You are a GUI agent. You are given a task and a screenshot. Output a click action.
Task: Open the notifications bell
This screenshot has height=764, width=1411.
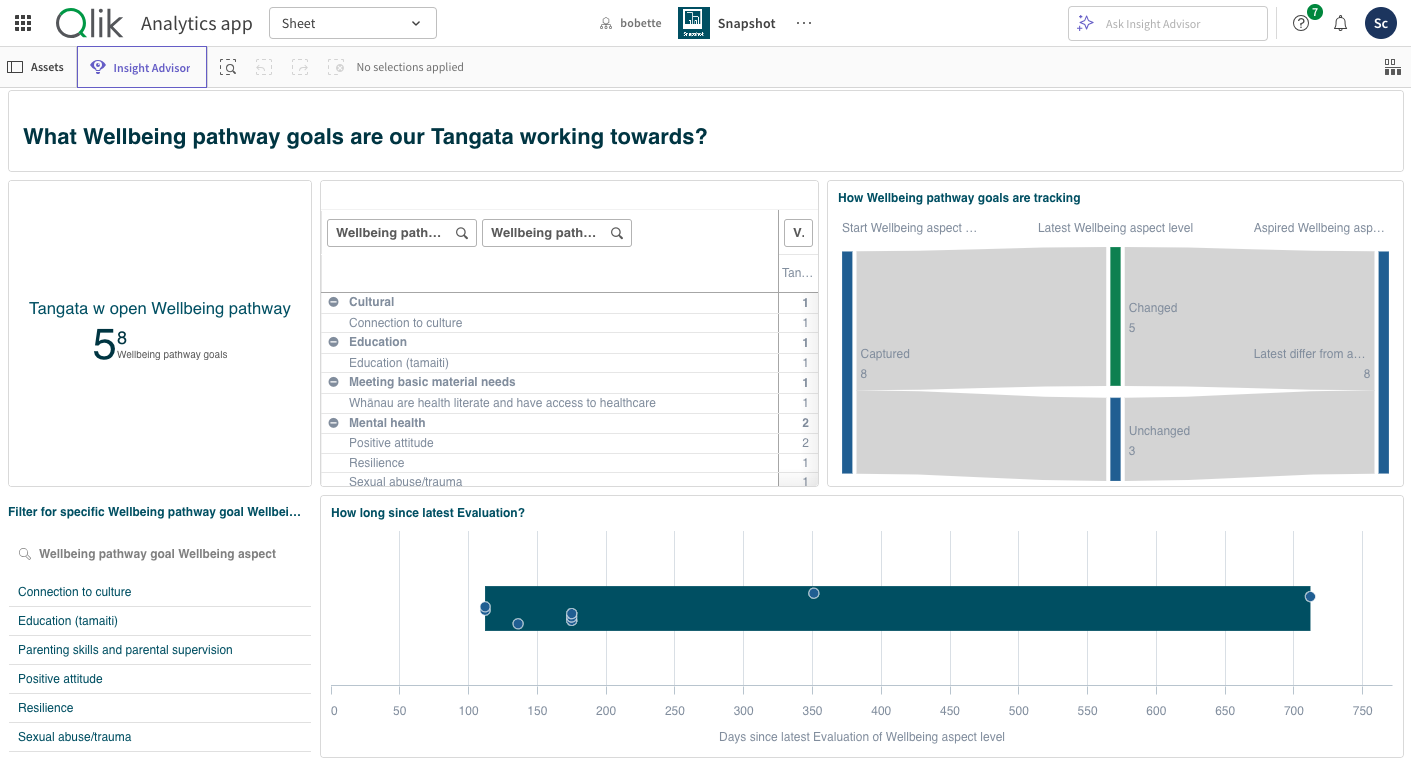point(1341,23)
